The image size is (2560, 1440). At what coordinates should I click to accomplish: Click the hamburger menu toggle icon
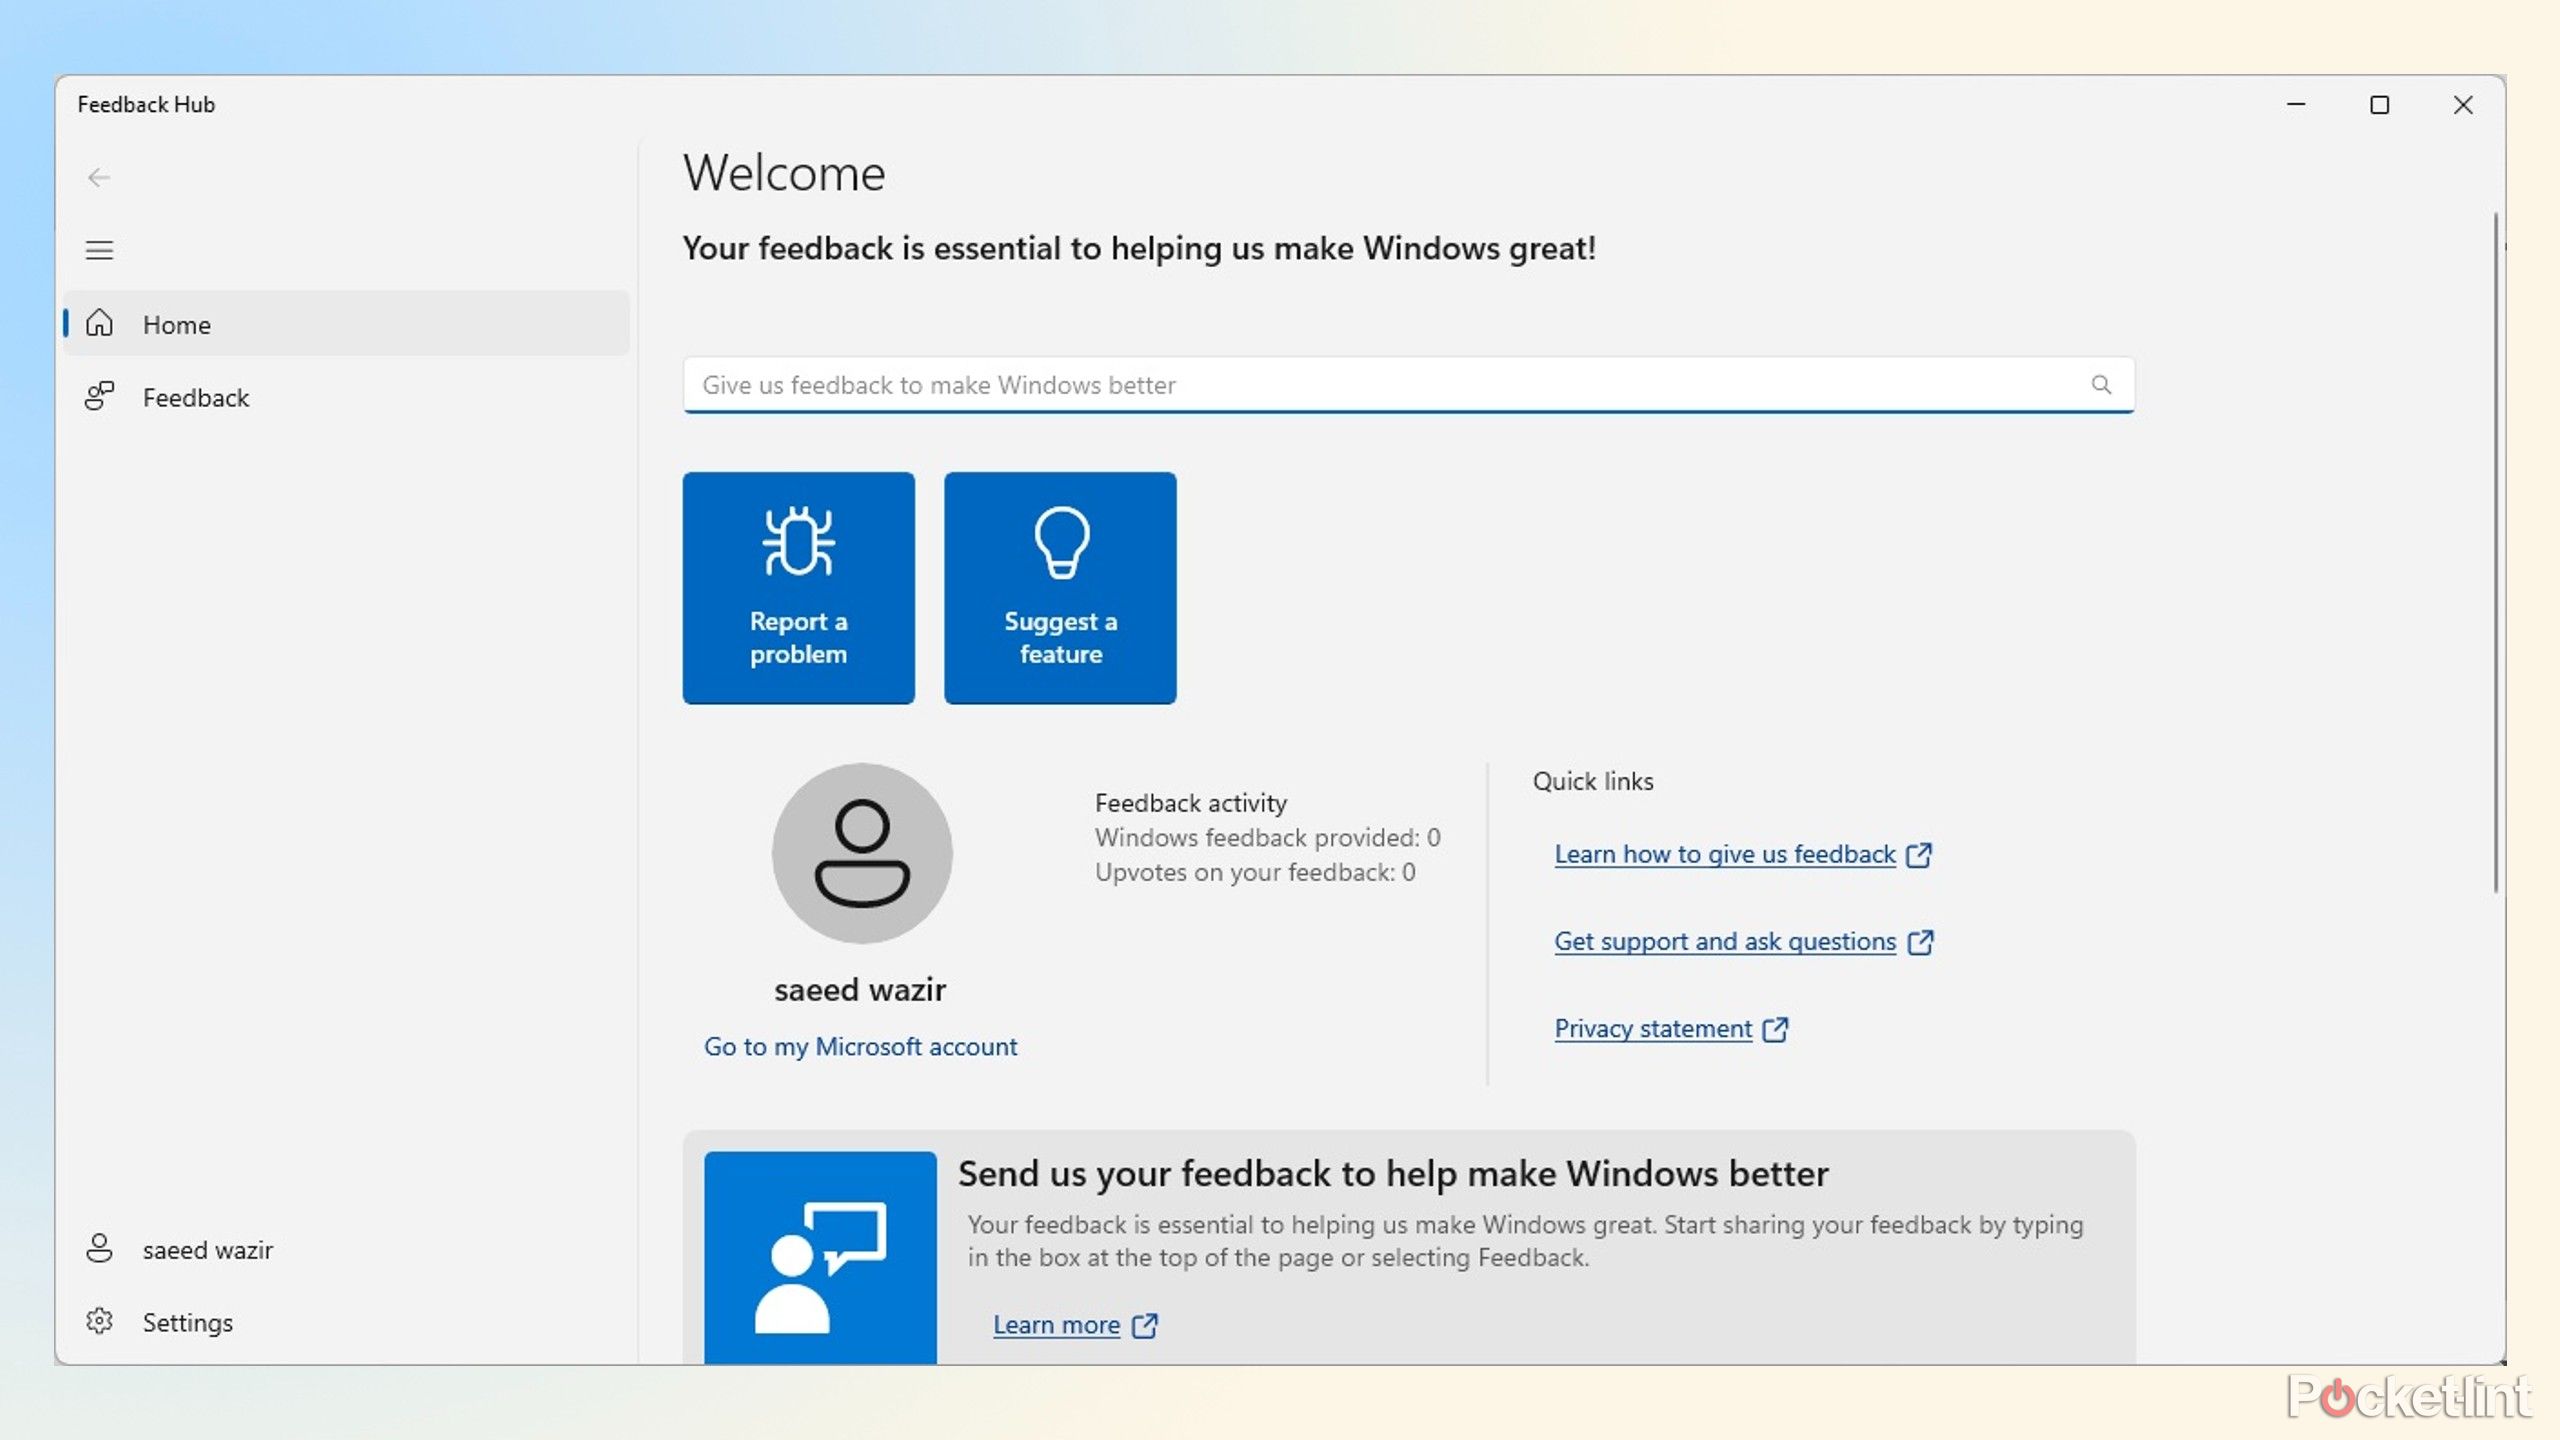(x=100, y=248)
